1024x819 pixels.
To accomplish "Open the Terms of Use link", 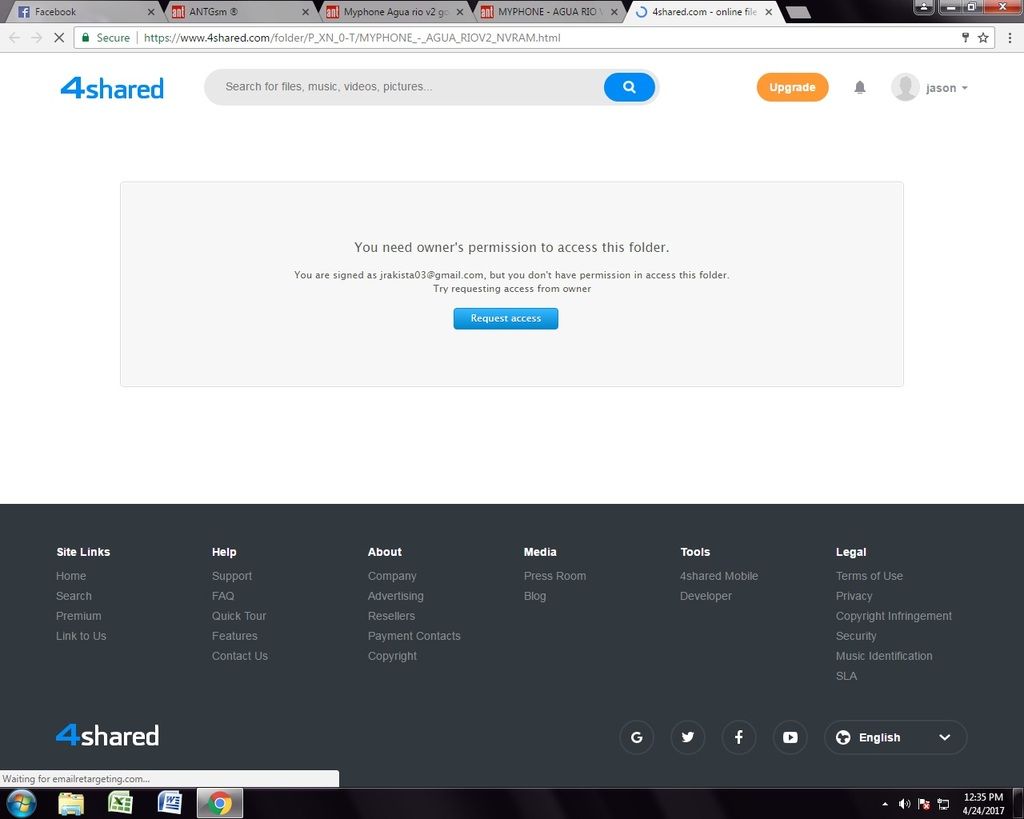I will click(869, 576).
